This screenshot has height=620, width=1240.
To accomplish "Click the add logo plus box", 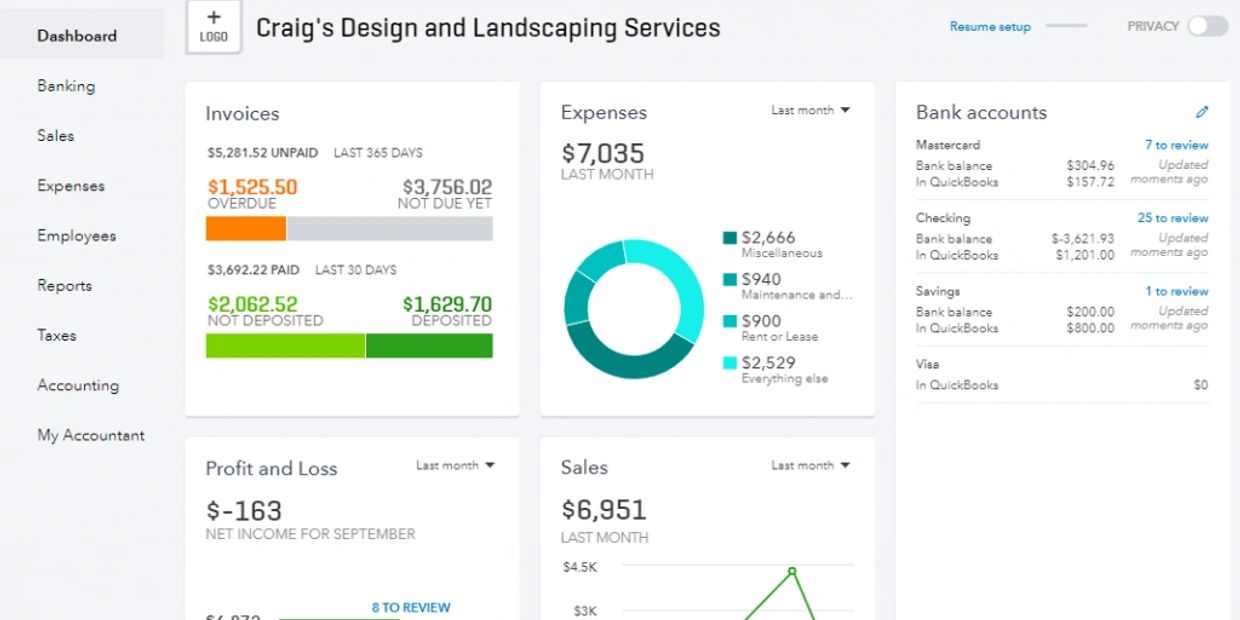I will 213,27.
